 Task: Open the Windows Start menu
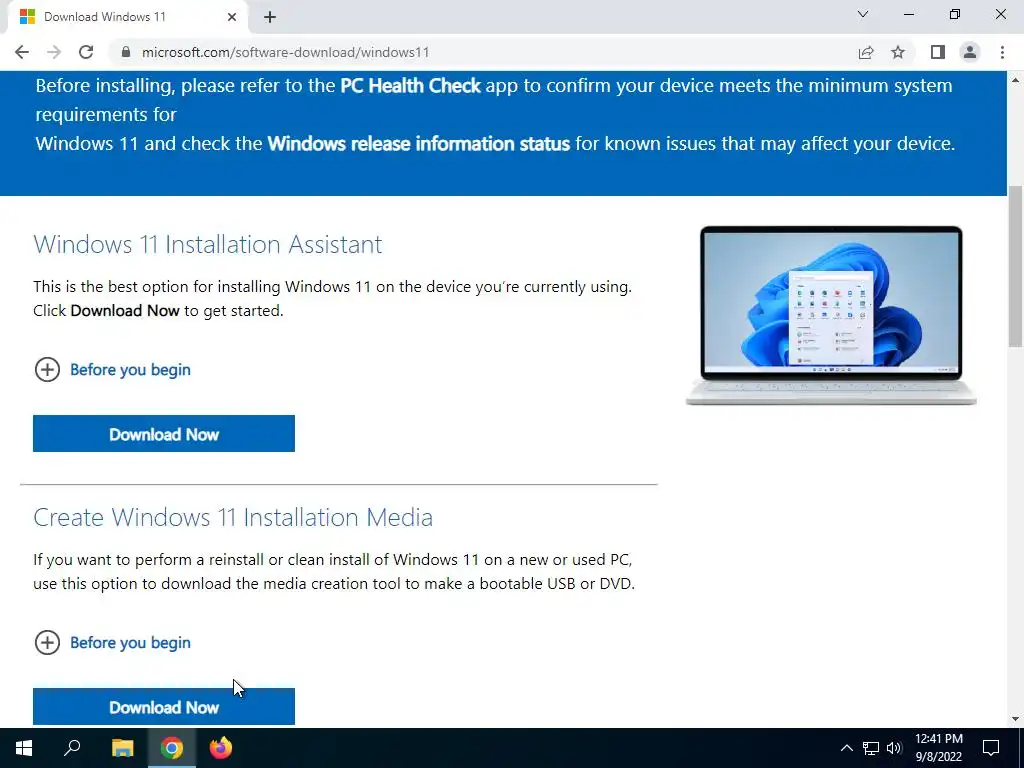(24, 748)
